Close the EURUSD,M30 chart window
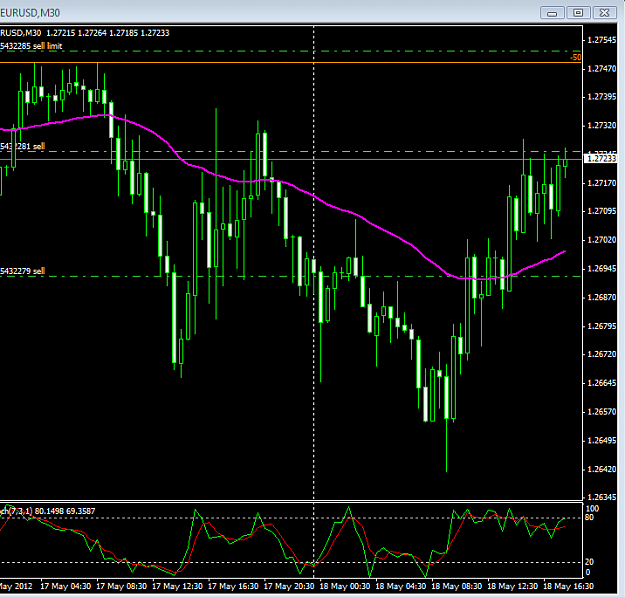This screenshot has width=625, height=597. tap(605, 13)
